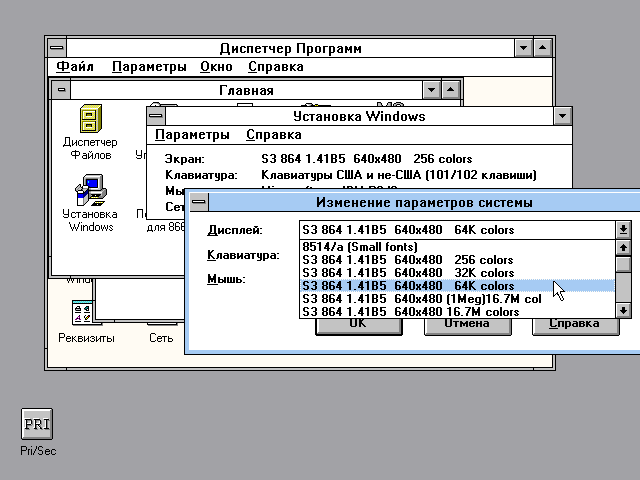This screenshot has height=480, width=640.
Task: Click the display list scrollbar thumb
Action: tap(623, 264)
